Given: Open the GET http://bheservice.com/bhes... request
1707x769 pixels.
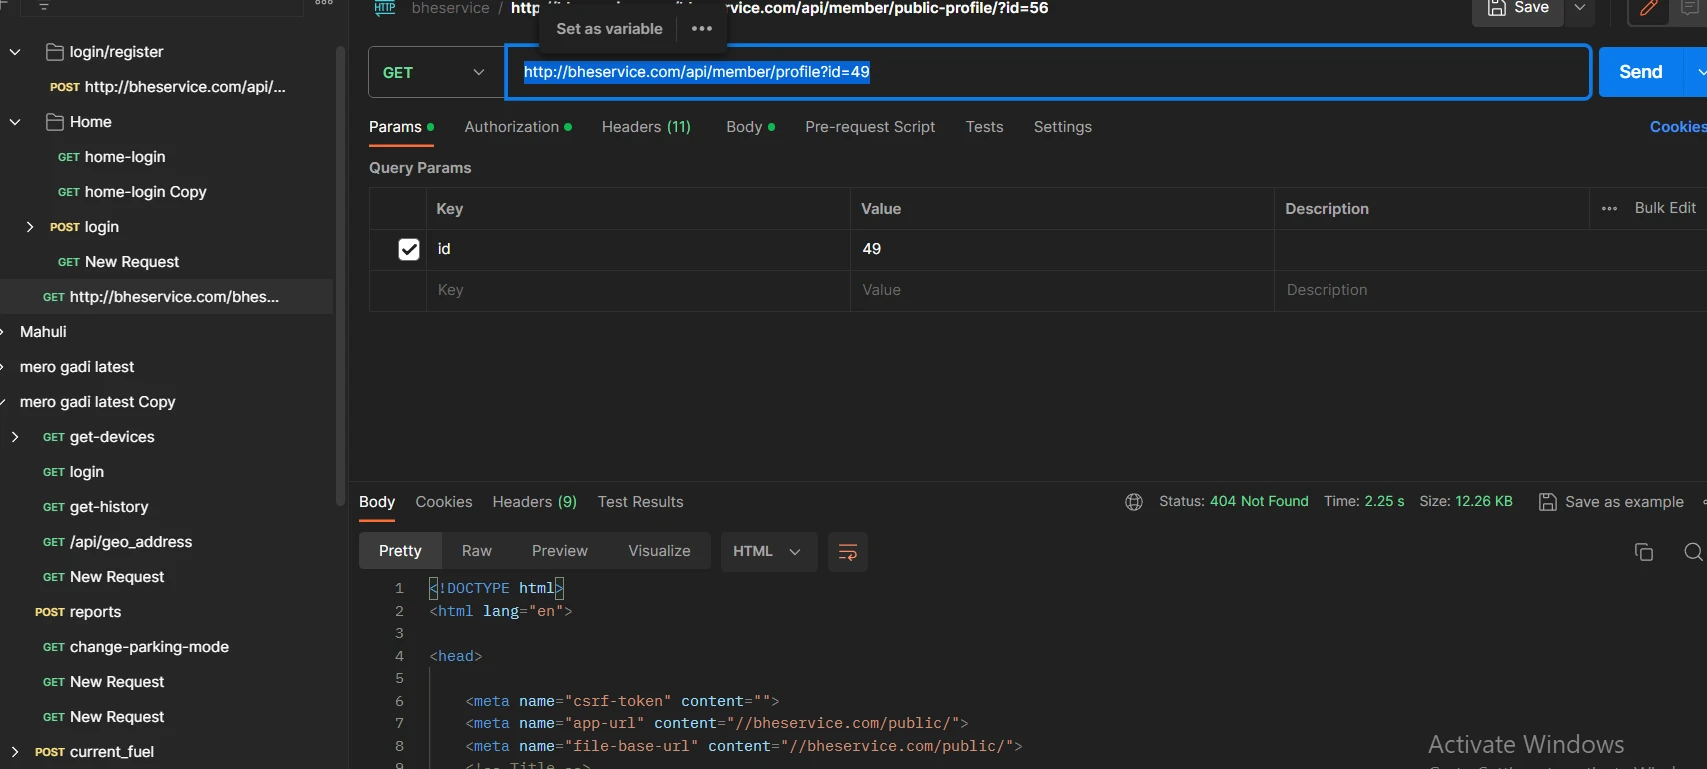Looking at the screenshot, I should [161, 297].
